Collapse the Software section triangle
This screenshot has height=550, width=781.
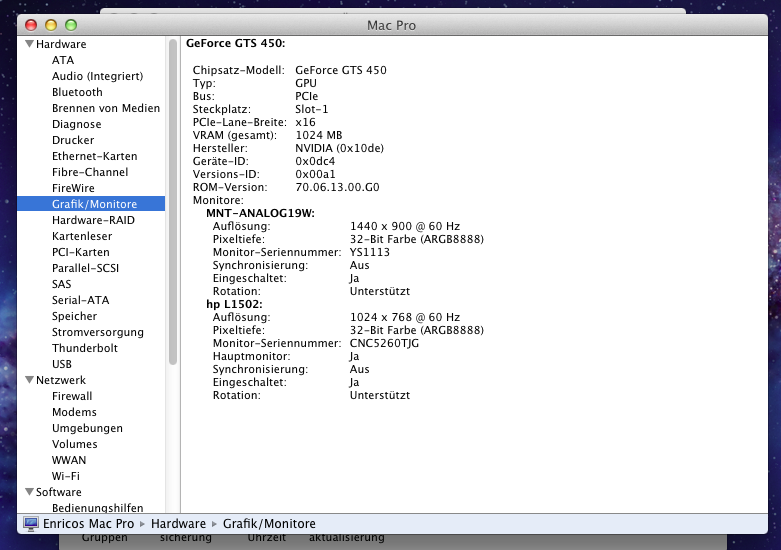pyautogui.click(x=28, y=492)
